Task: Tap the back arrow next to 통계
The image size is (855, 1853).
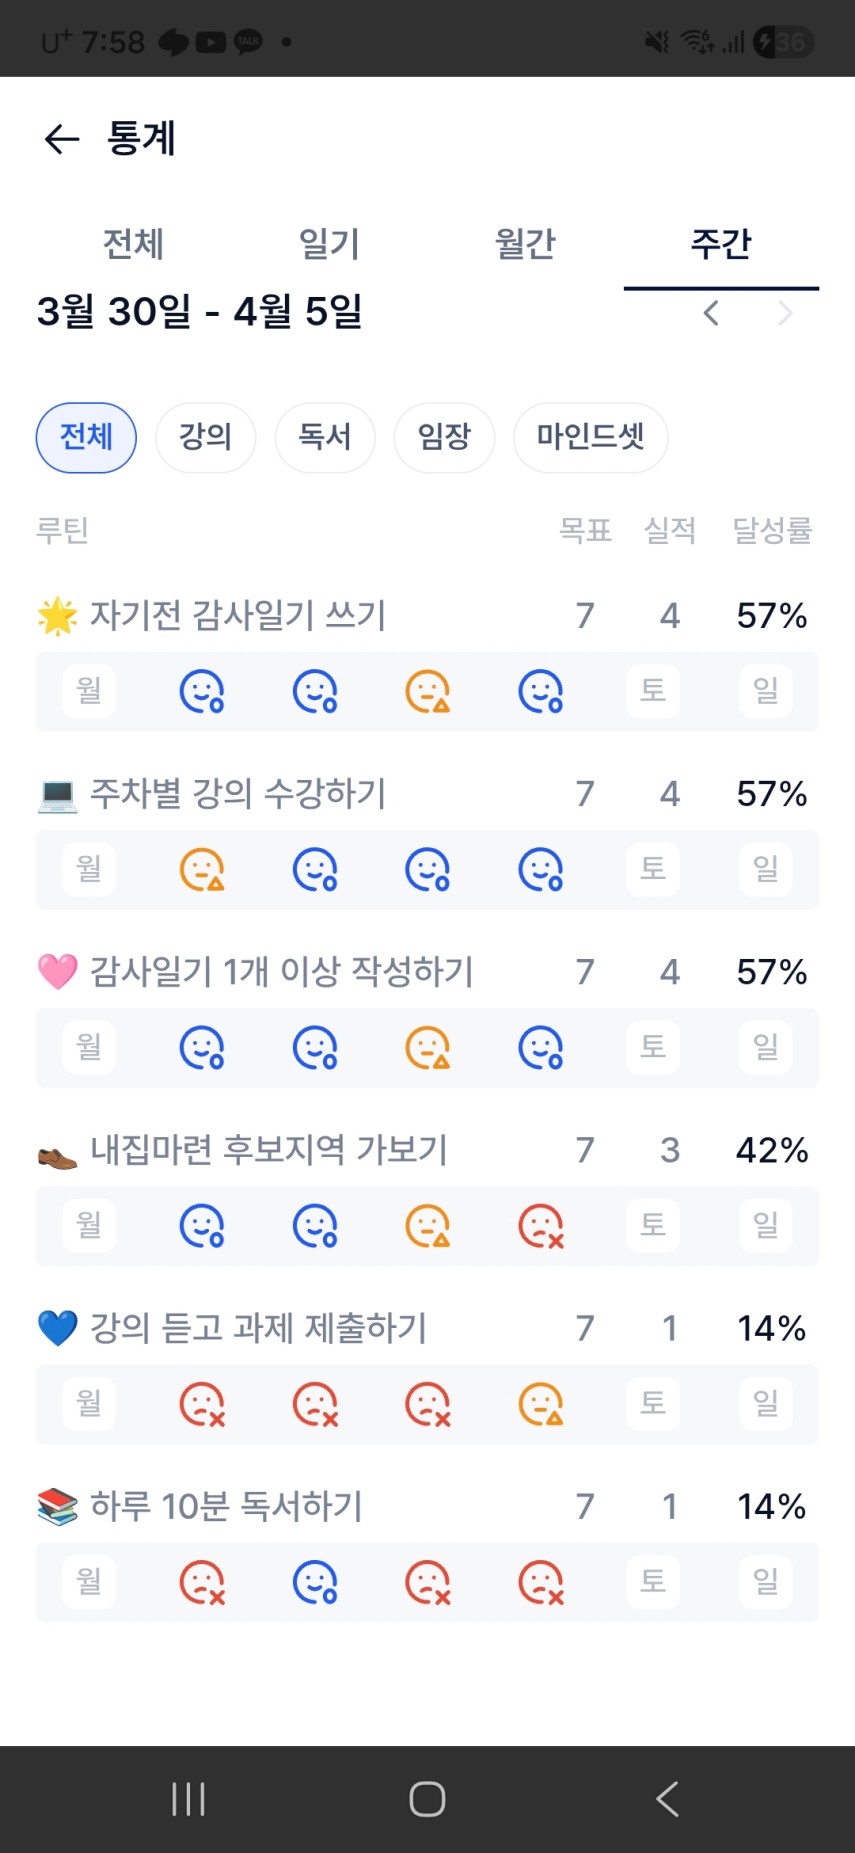Action: (62, 139)
